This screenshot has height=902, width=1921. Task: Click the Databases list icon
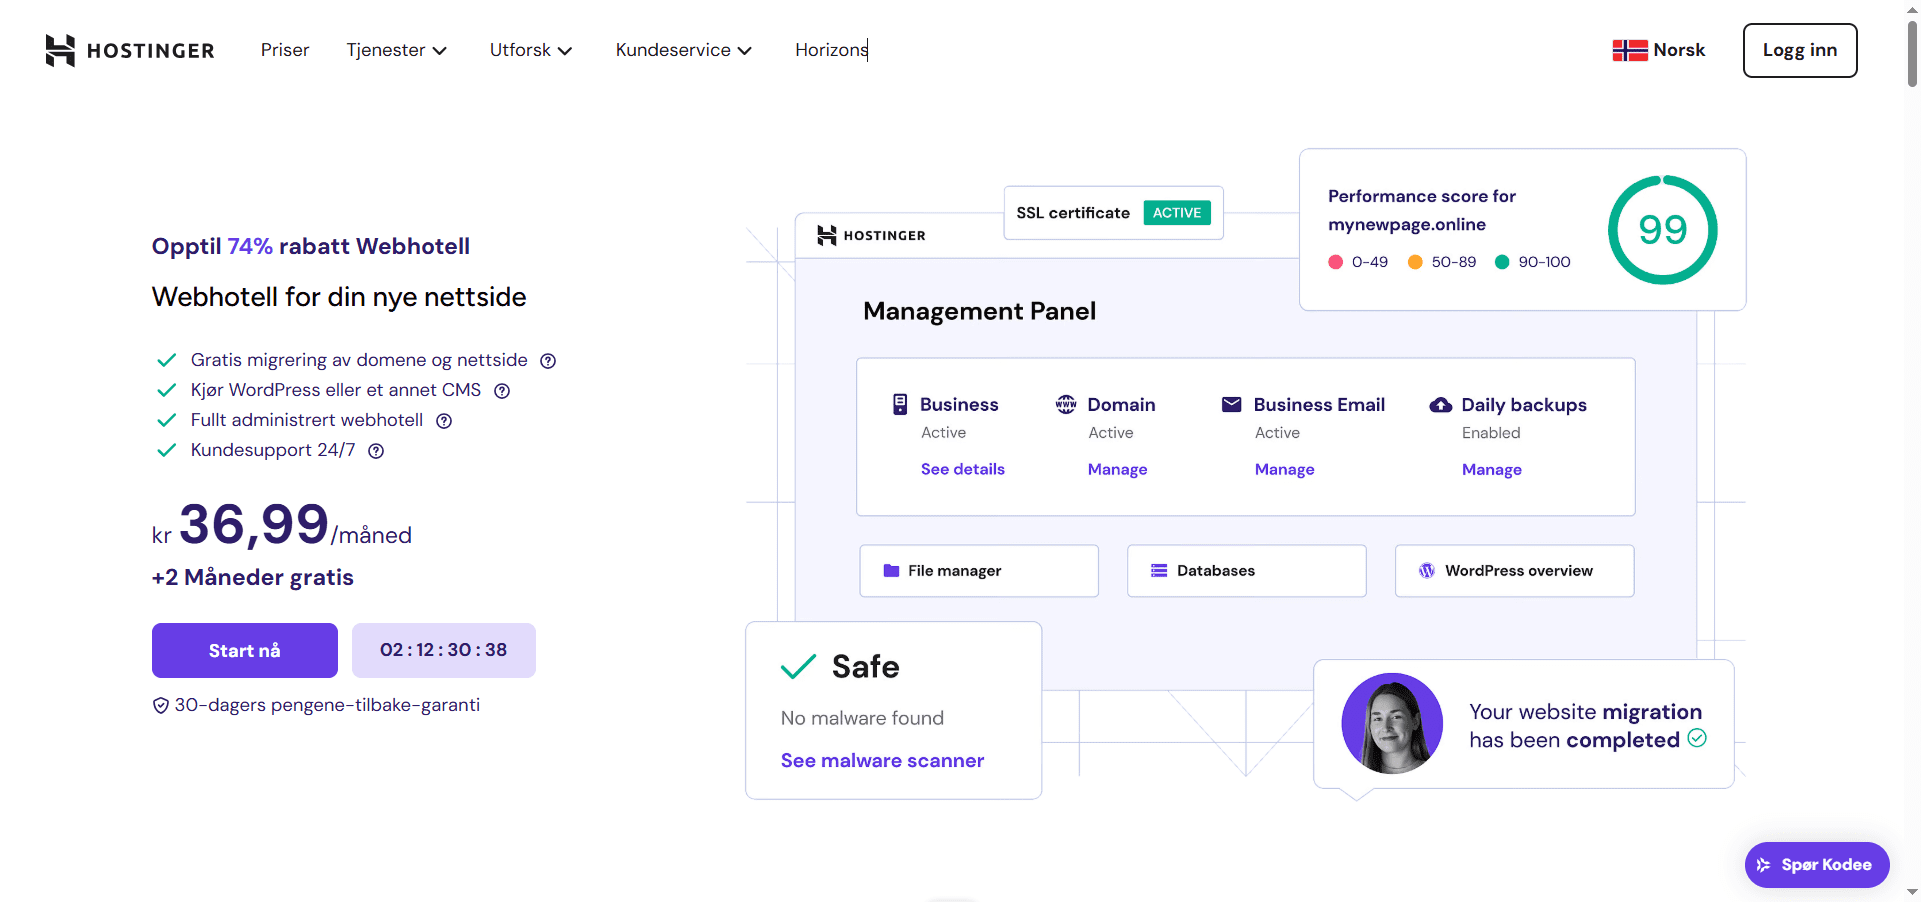[x=1159, y=571]
